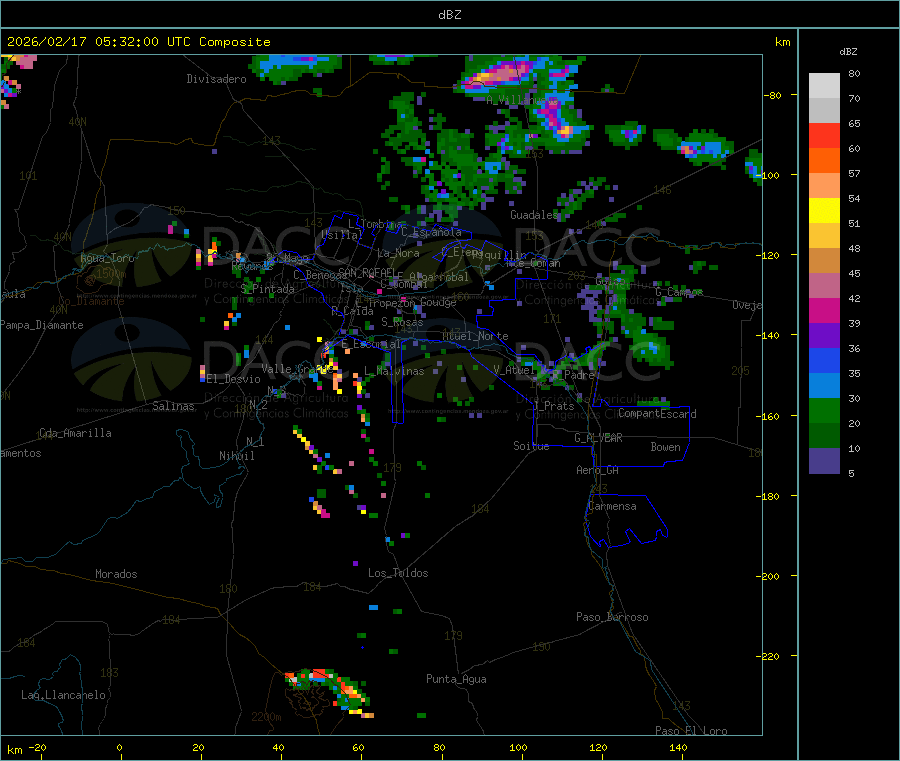Click the Agua_Toro label

click(x=107, y=258)
